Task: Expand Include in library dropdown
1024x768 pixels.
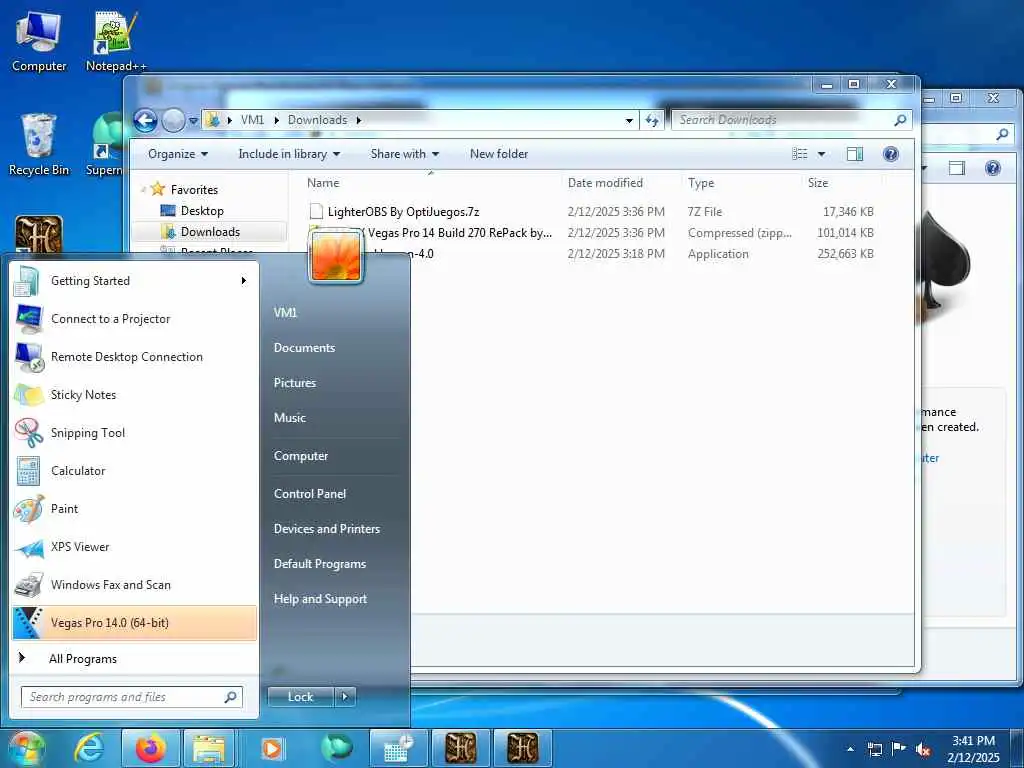Action: [x=289, y=154]
